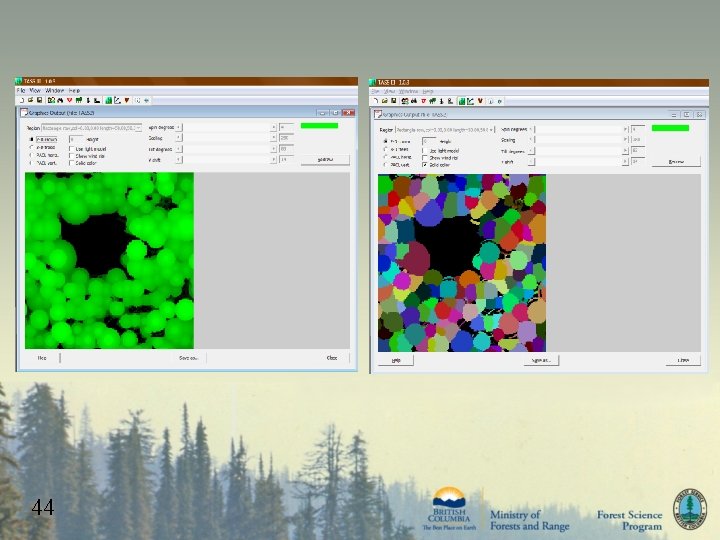The height and width of the screenshot is (540, 720).
Task: Open View menu in right TASS window
Action: pos(389,91)
